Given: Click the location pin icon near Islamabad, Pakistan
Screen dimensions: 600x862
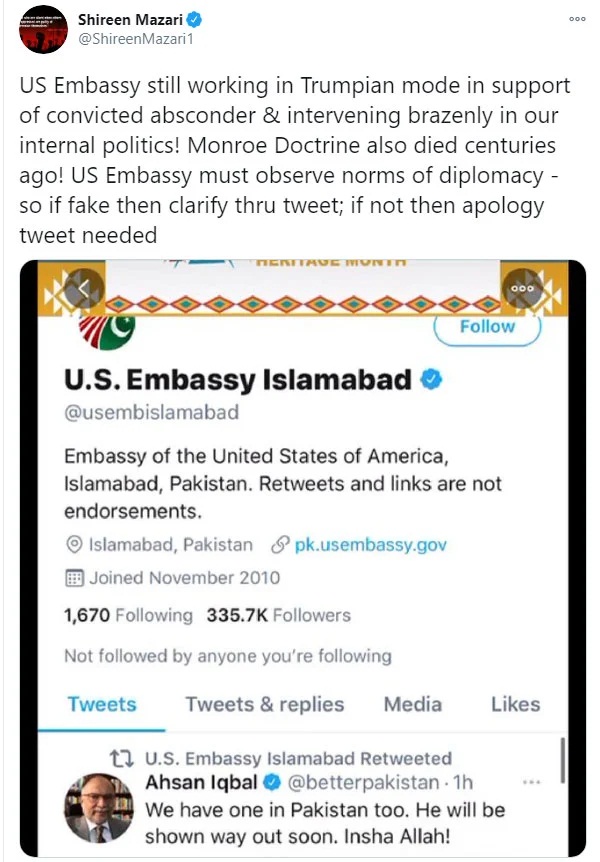Looking at the screenshot, I should click(73, 545).
